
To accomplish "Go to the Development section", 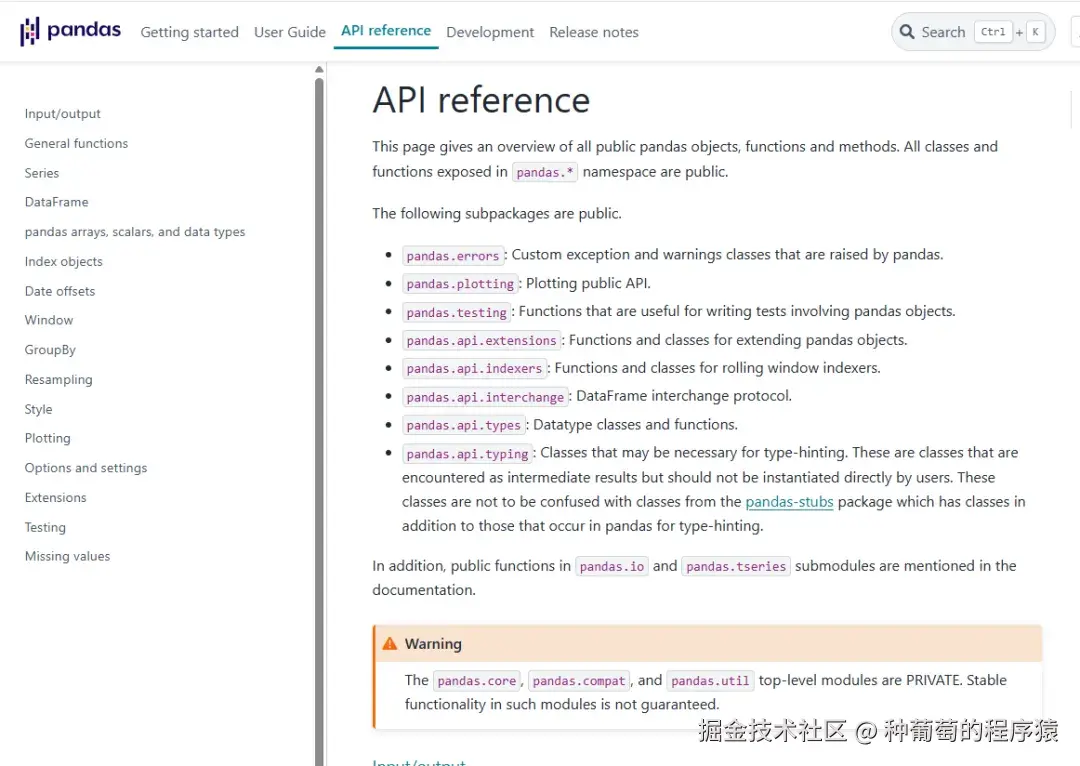I will (490, 32).
